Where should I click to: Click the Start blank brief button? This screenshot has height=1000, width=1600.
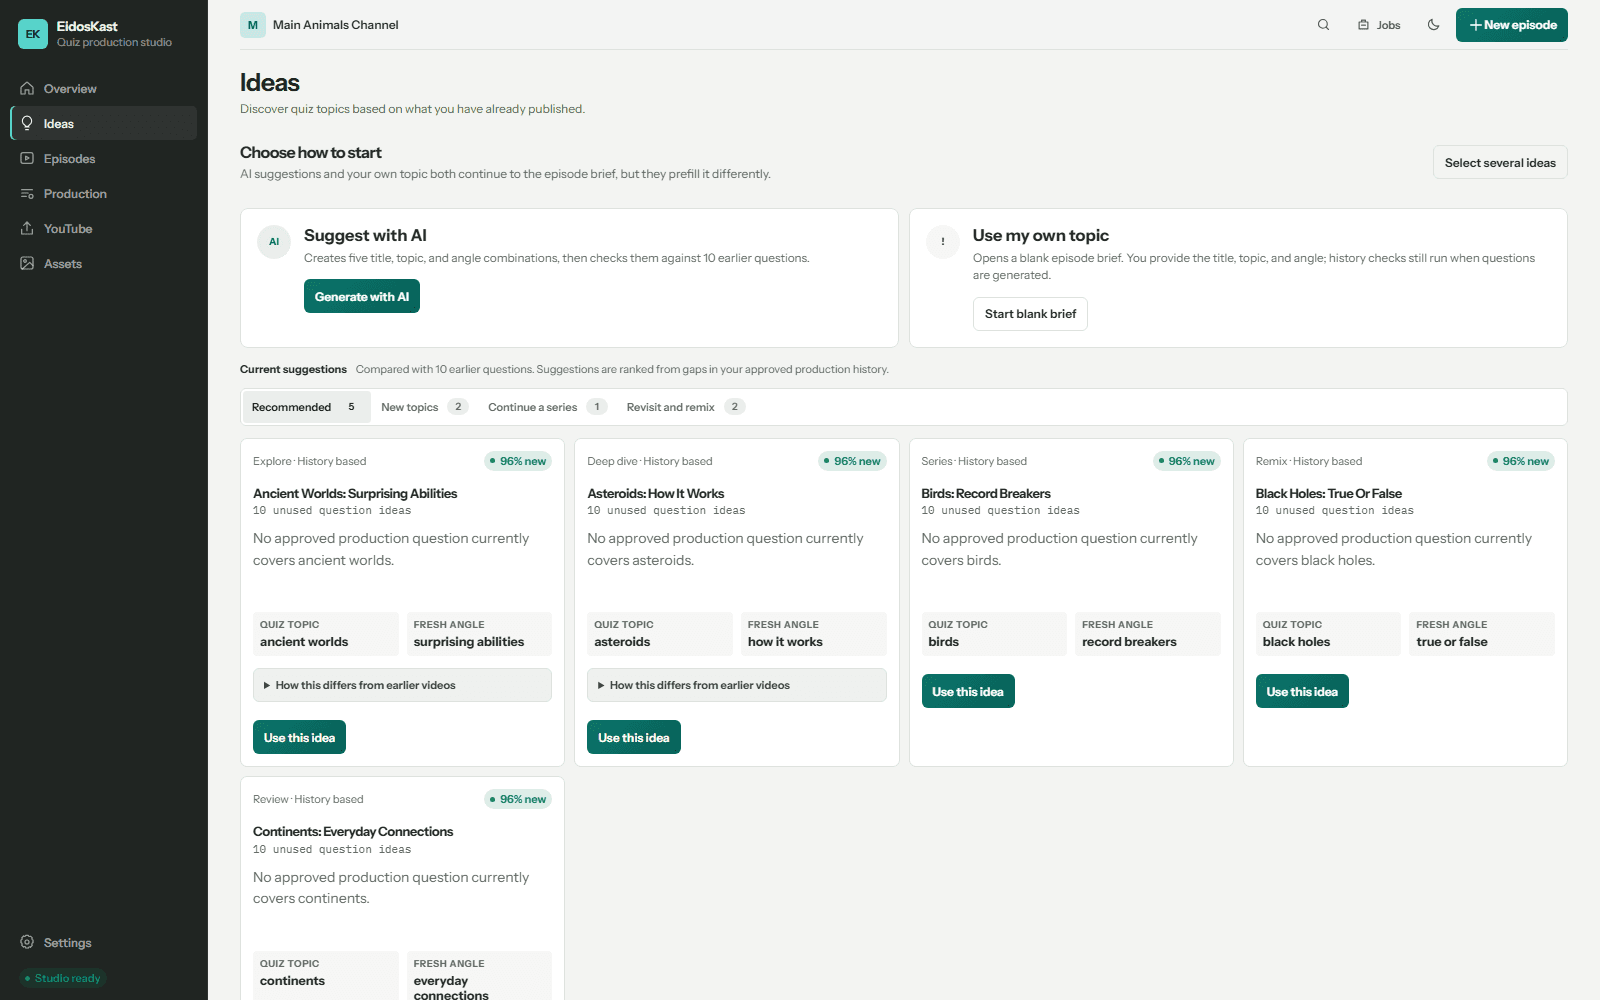[1030, 314]
